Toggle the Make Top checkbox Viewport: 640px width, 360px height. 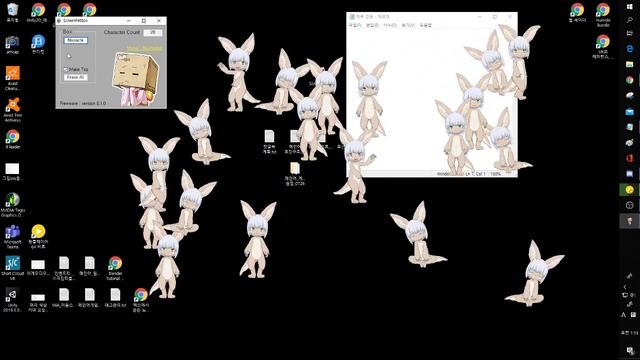click(x=66, y=70)
